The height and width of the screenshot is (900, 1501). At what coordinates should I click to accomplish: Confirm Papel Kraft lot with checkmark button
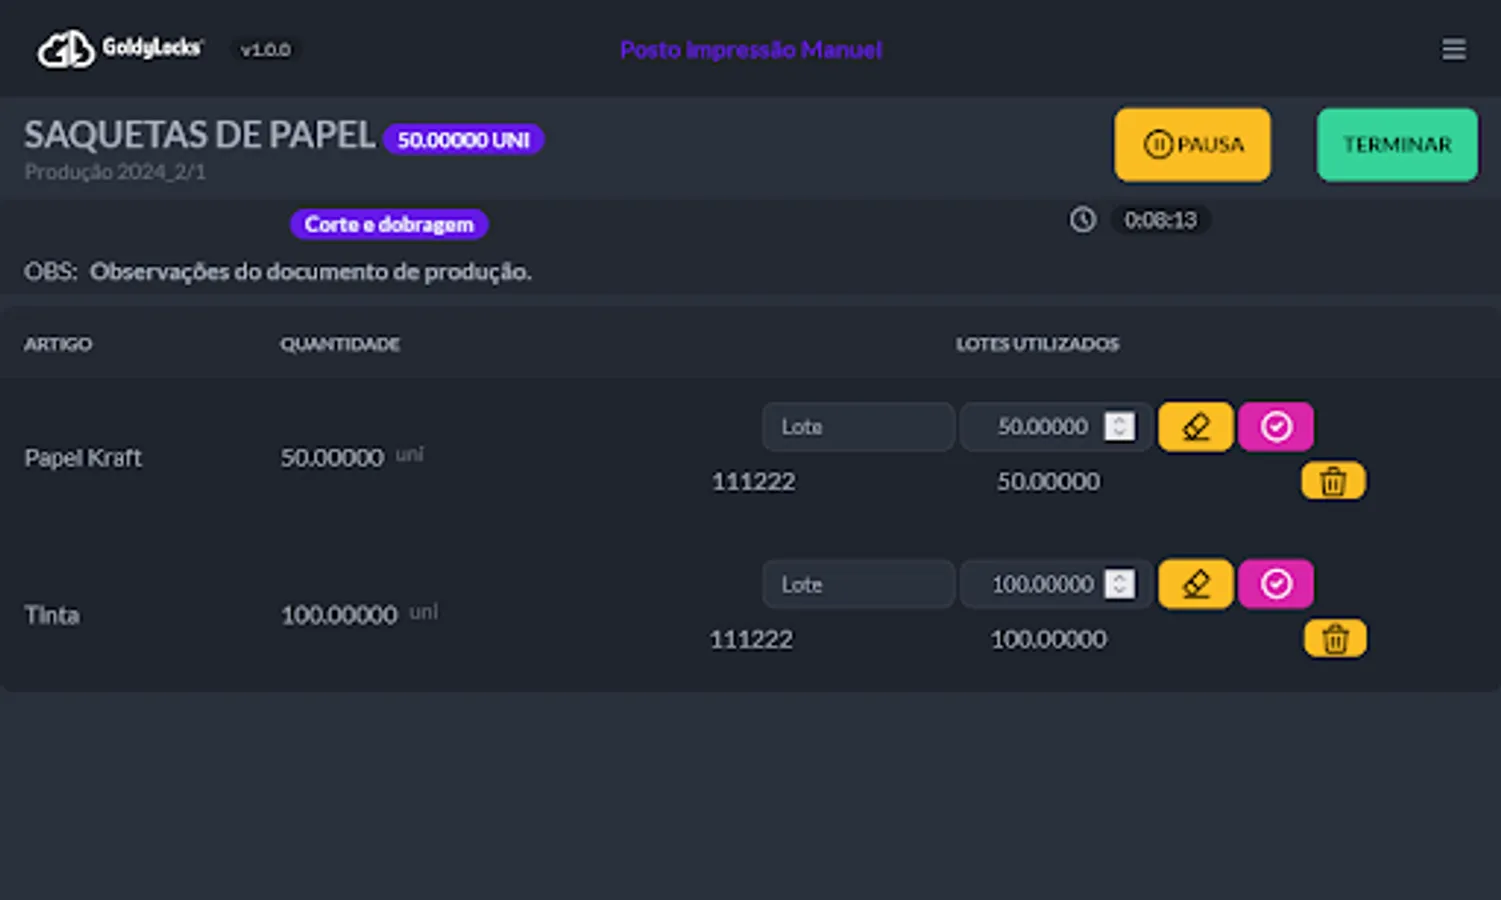[x=1275, y=427]
